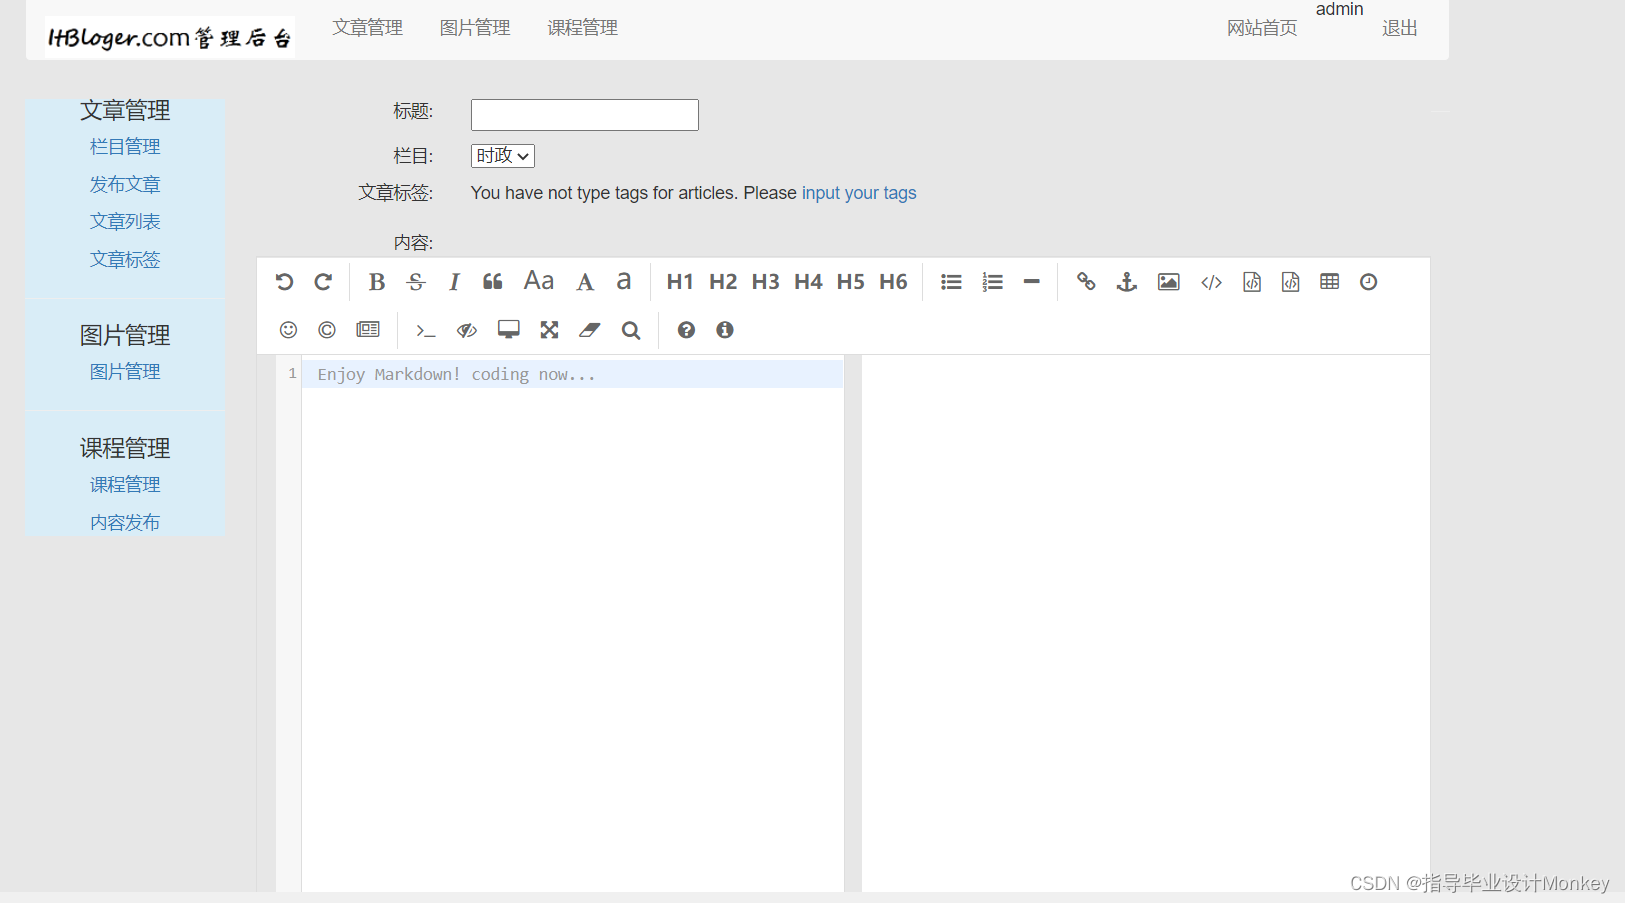Open 课程管理 in top navigation

[x=583, y=28]
